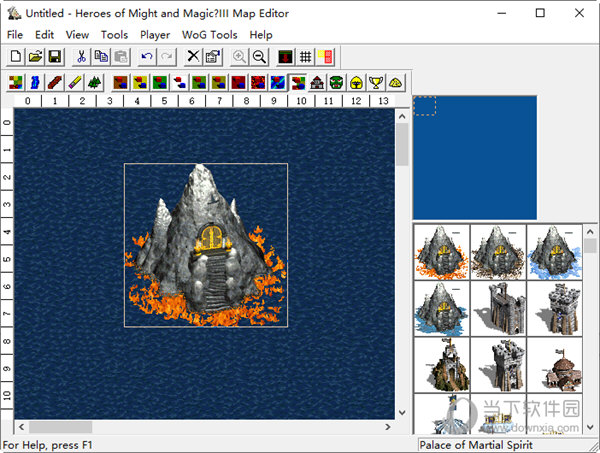This screenshot has width=600, height=453.
Task: Click the minimap view rectangle
Action: [425, 106]
